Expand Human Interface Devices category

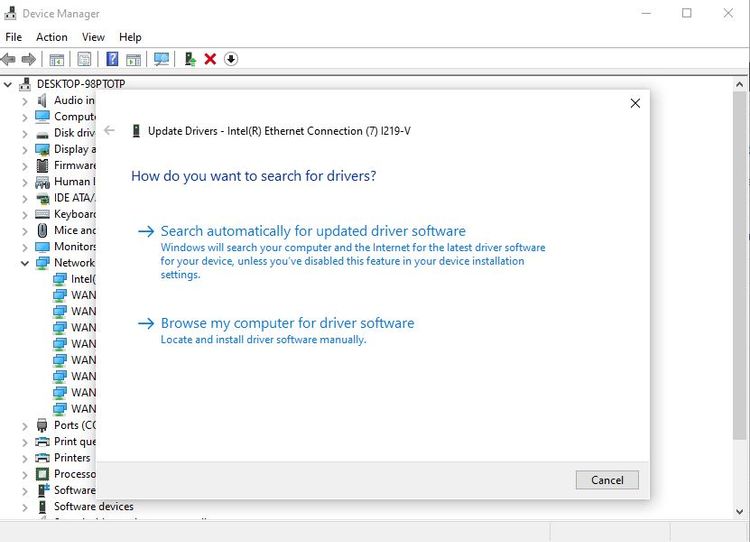[x=25, y=183]
